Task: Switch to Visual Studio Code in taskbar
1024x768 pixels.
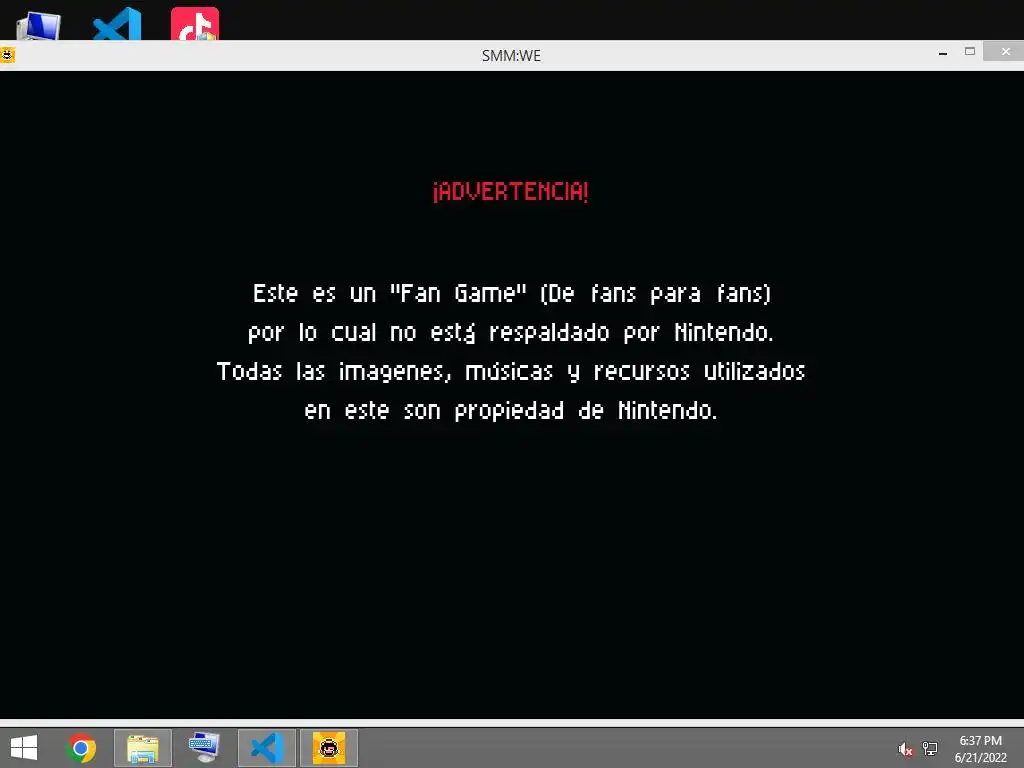Action: [266, 748]
